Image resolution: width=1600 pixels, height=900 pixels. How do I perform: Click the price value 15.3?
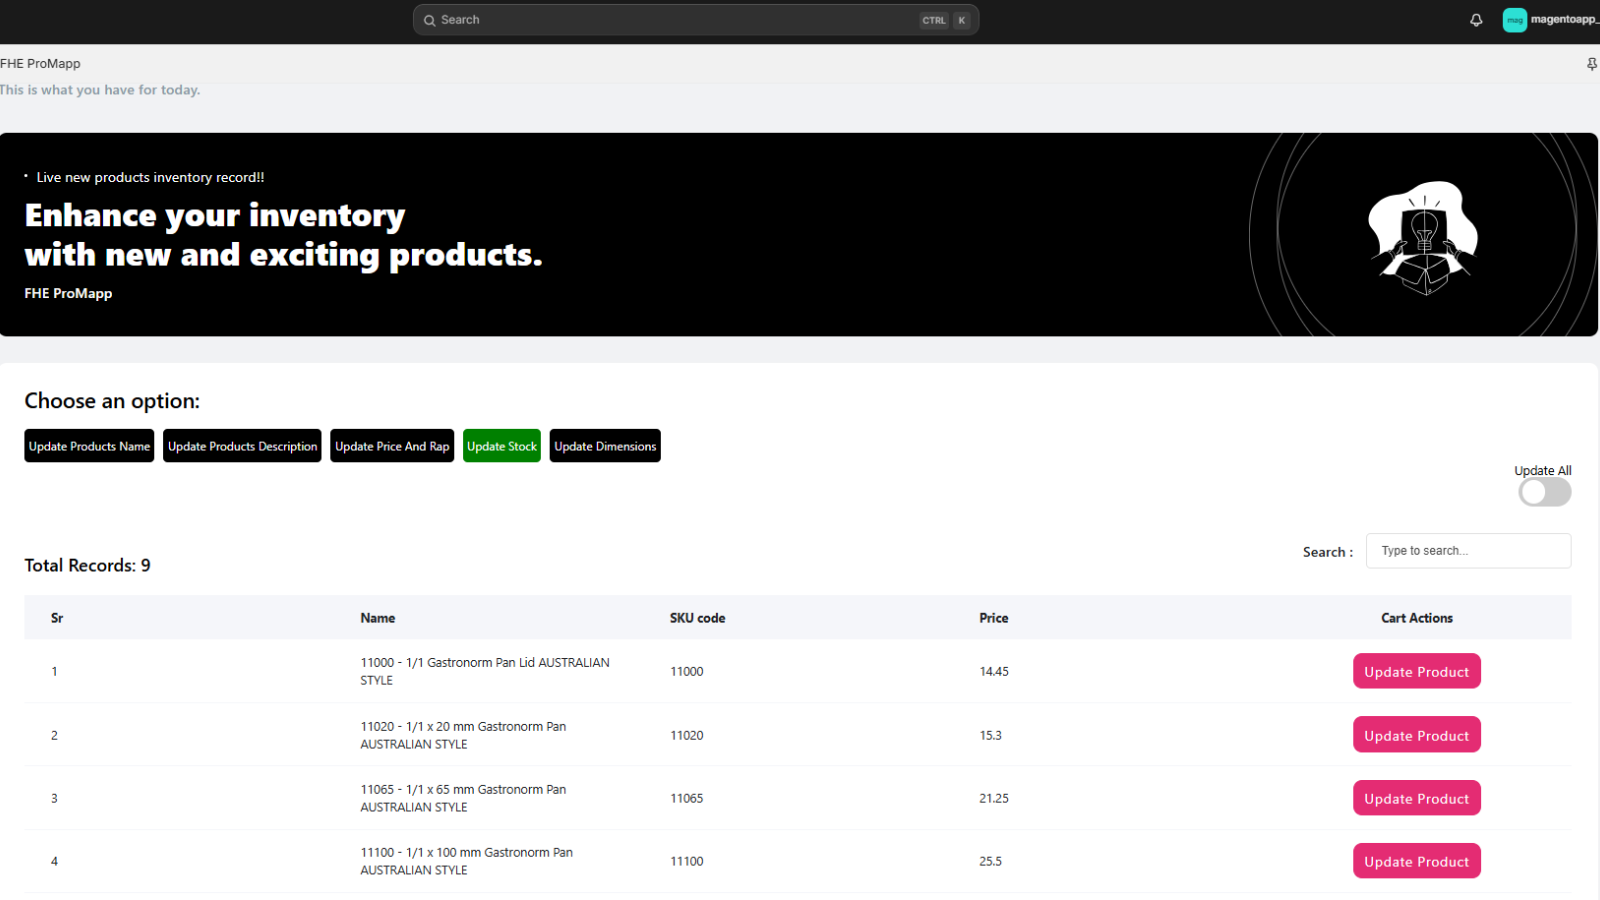coord(990,735)
